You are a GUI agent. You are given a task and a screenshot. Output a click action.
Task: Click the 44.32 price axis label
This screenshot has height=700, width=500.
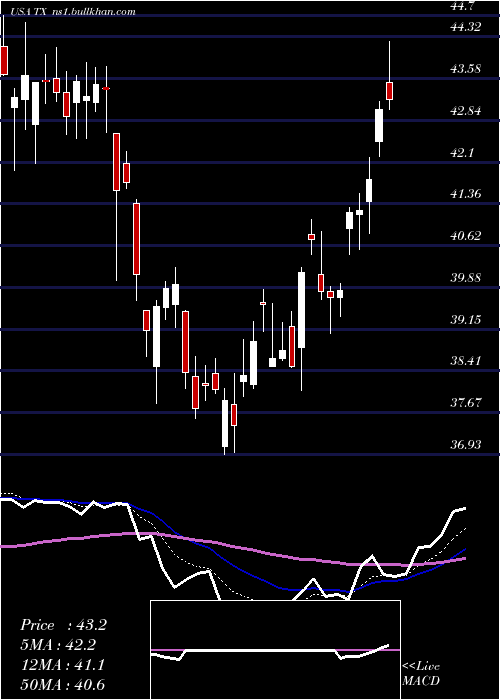tap(467, 26)
